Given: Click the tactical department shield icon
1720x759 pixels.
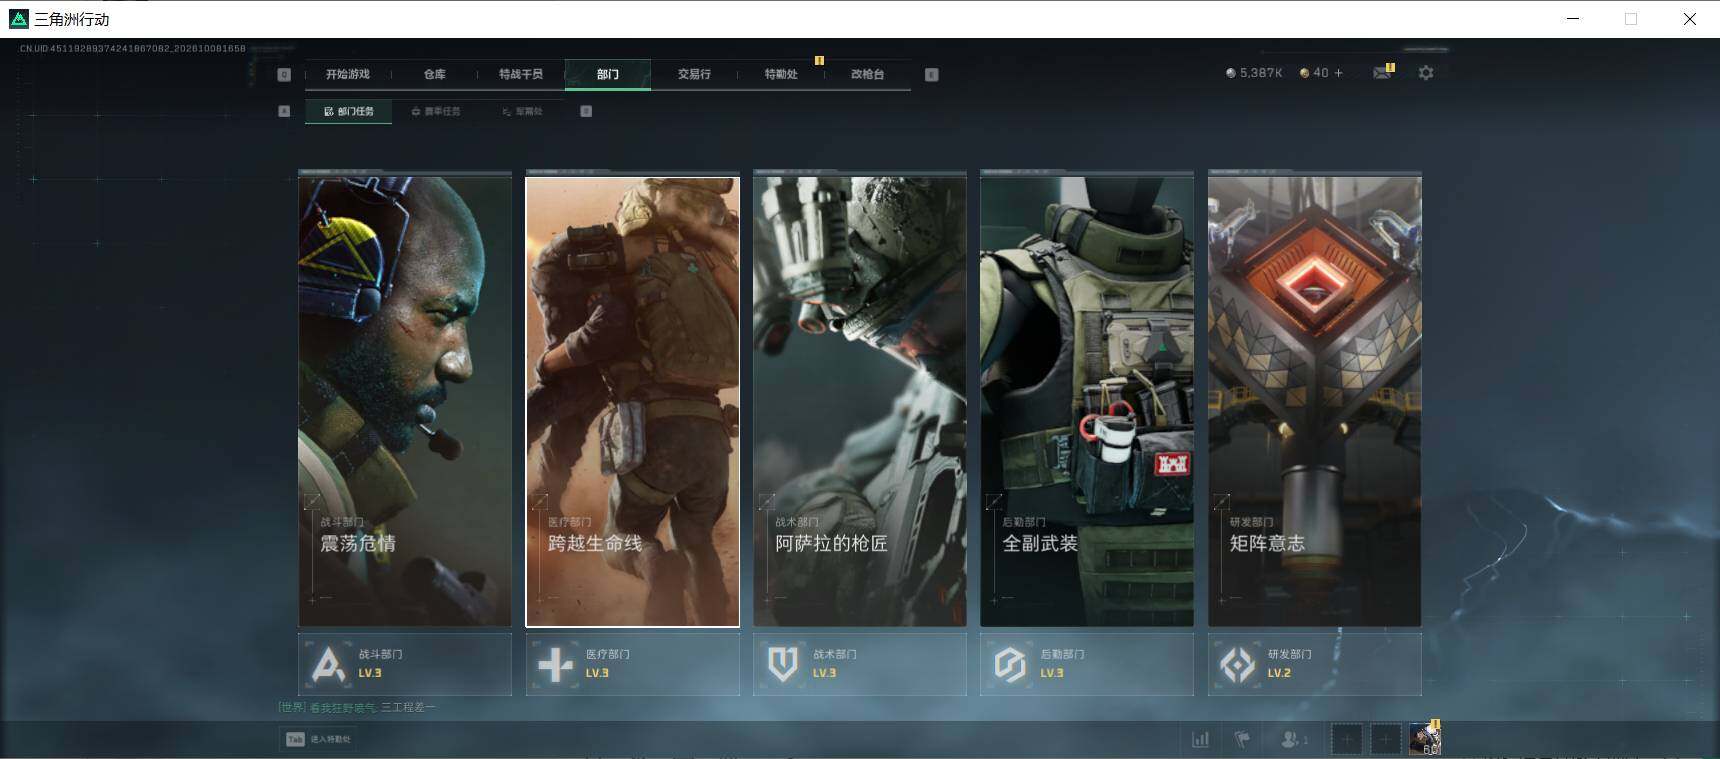Looking at the screenshot, I should click(783, 664).
